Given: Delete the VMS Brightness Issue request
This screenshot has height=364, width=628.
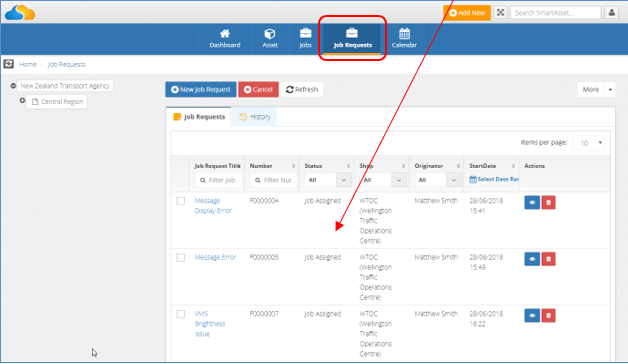Looking at the screenshot, I should coord(548,316).
